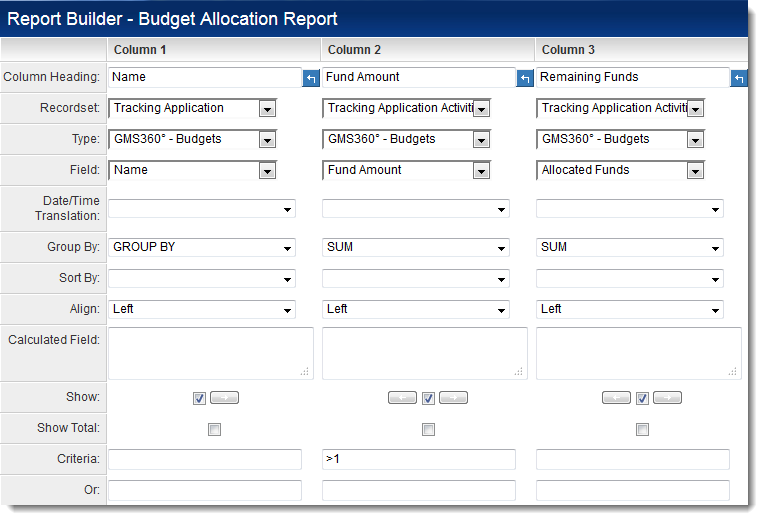This screenshot has height=520, width=763.
Task: Click the Column 3 Or input field
Action: 632,490
